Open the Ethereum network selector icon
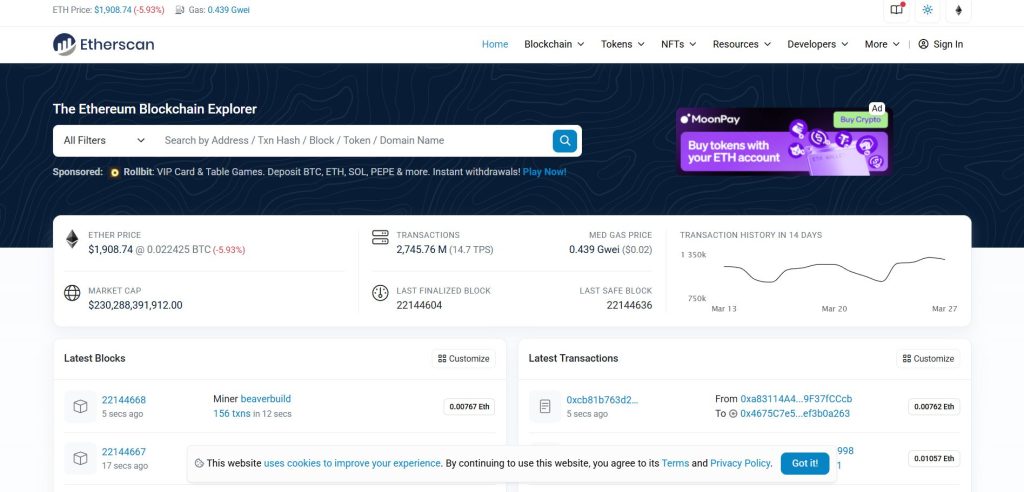Viewport: 1024px width, 492px height. coord(959,10)
